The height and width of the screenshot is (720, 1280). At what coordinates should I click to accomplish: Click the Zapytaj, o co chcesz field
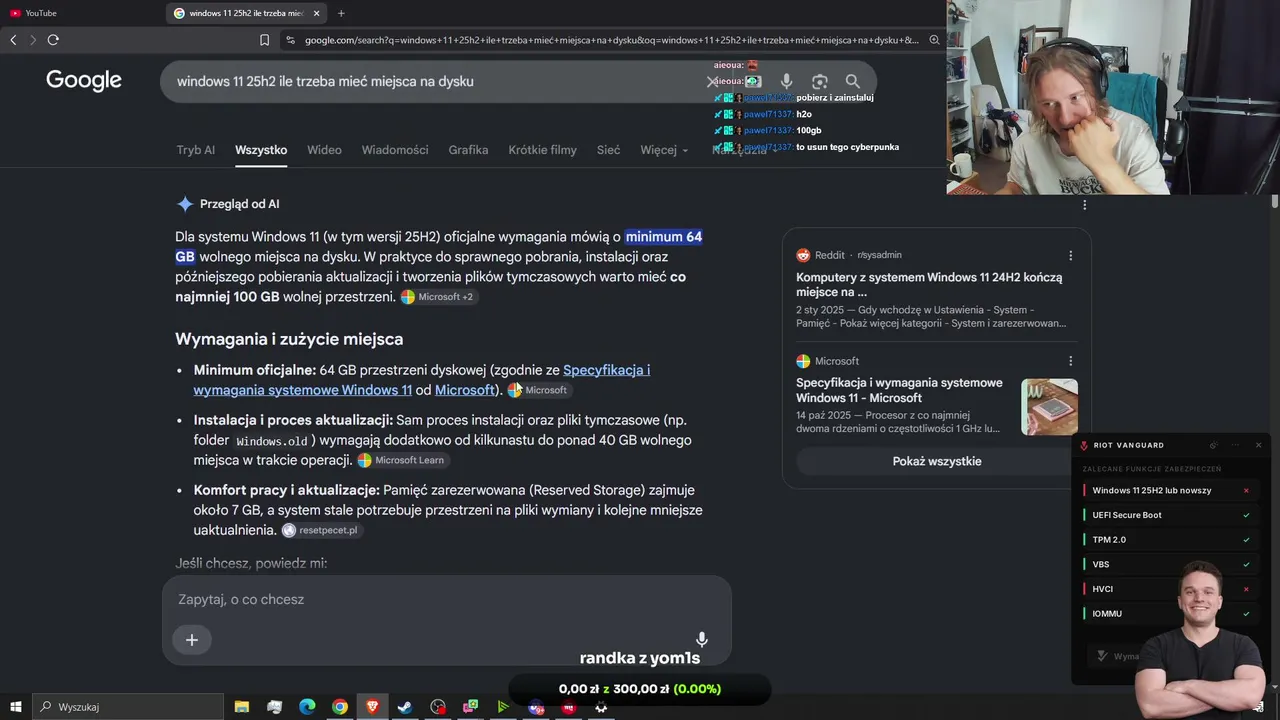(x=446, y=599)
